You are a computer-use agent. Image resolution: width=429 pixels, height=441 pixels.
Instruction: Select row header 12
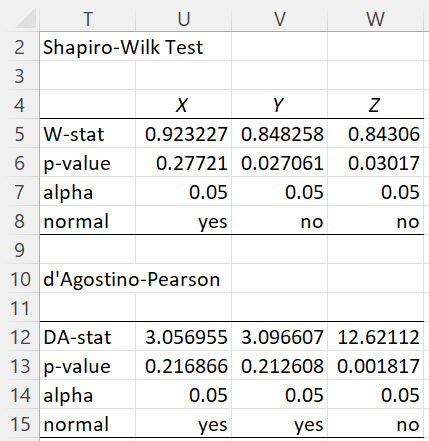(19, 337)
